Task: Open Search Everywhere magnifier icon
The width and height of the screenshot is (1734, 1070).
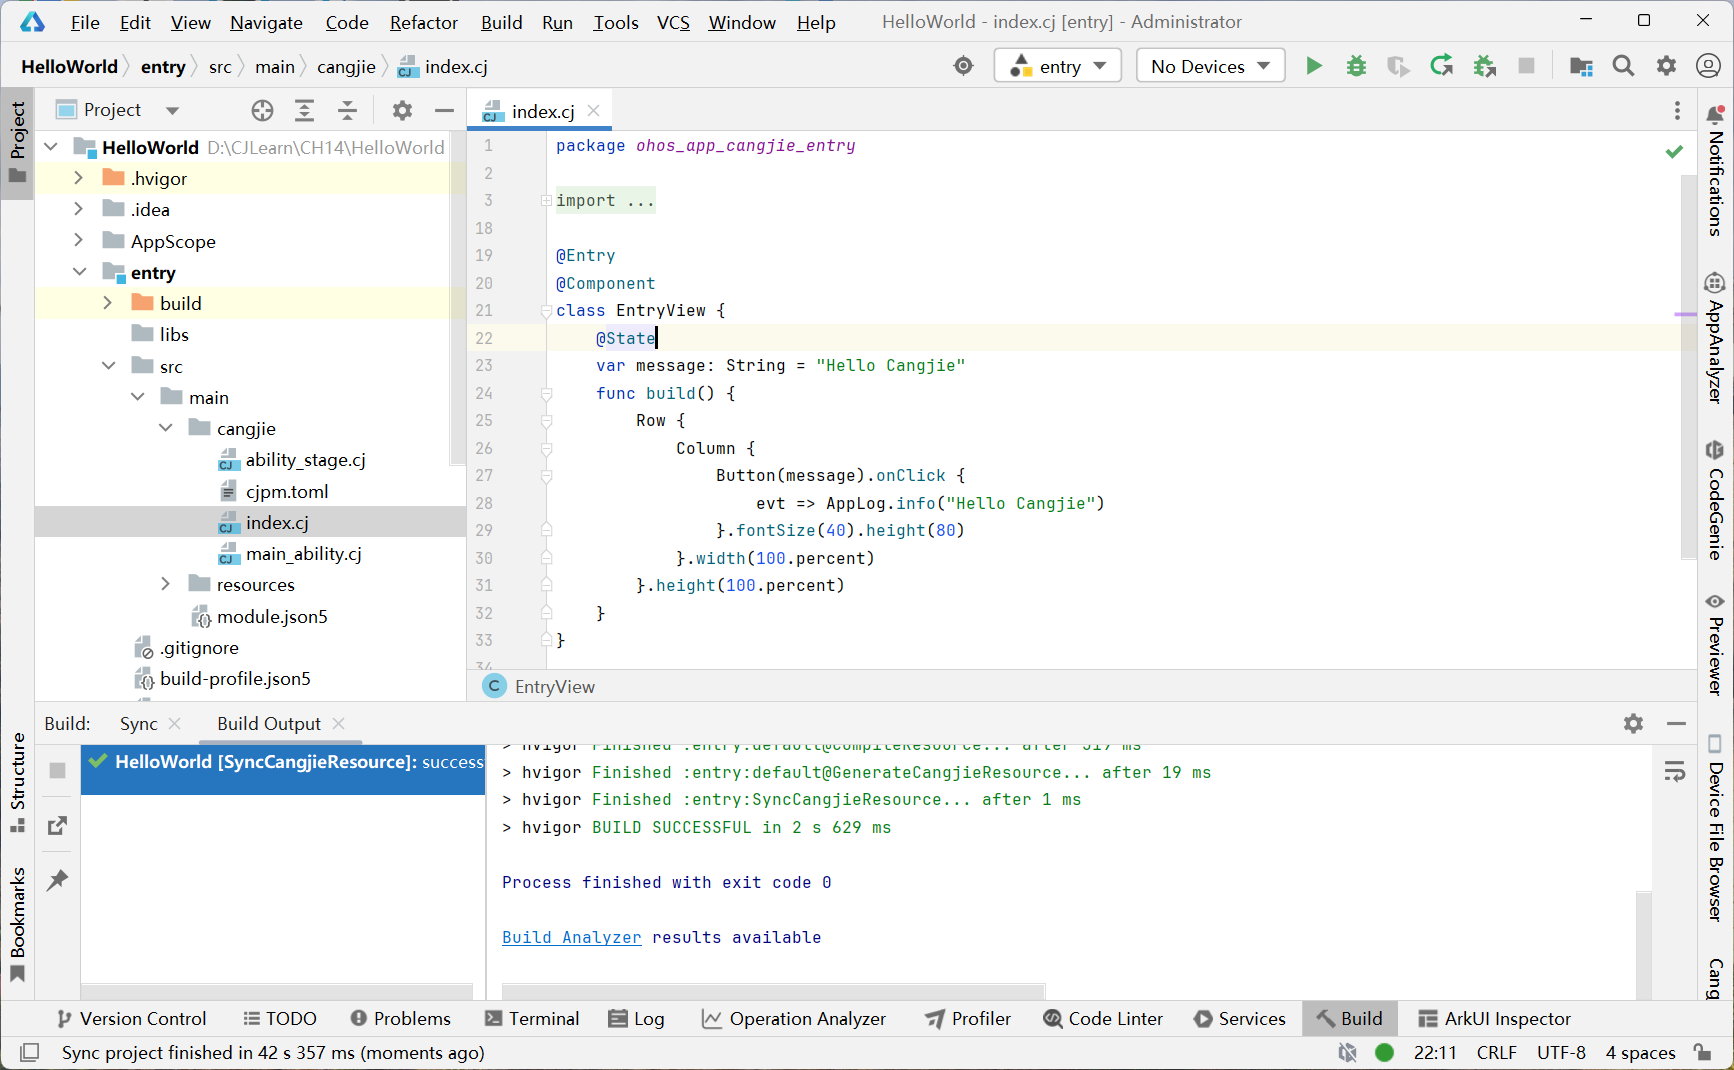Action: tap(1623, 66)
